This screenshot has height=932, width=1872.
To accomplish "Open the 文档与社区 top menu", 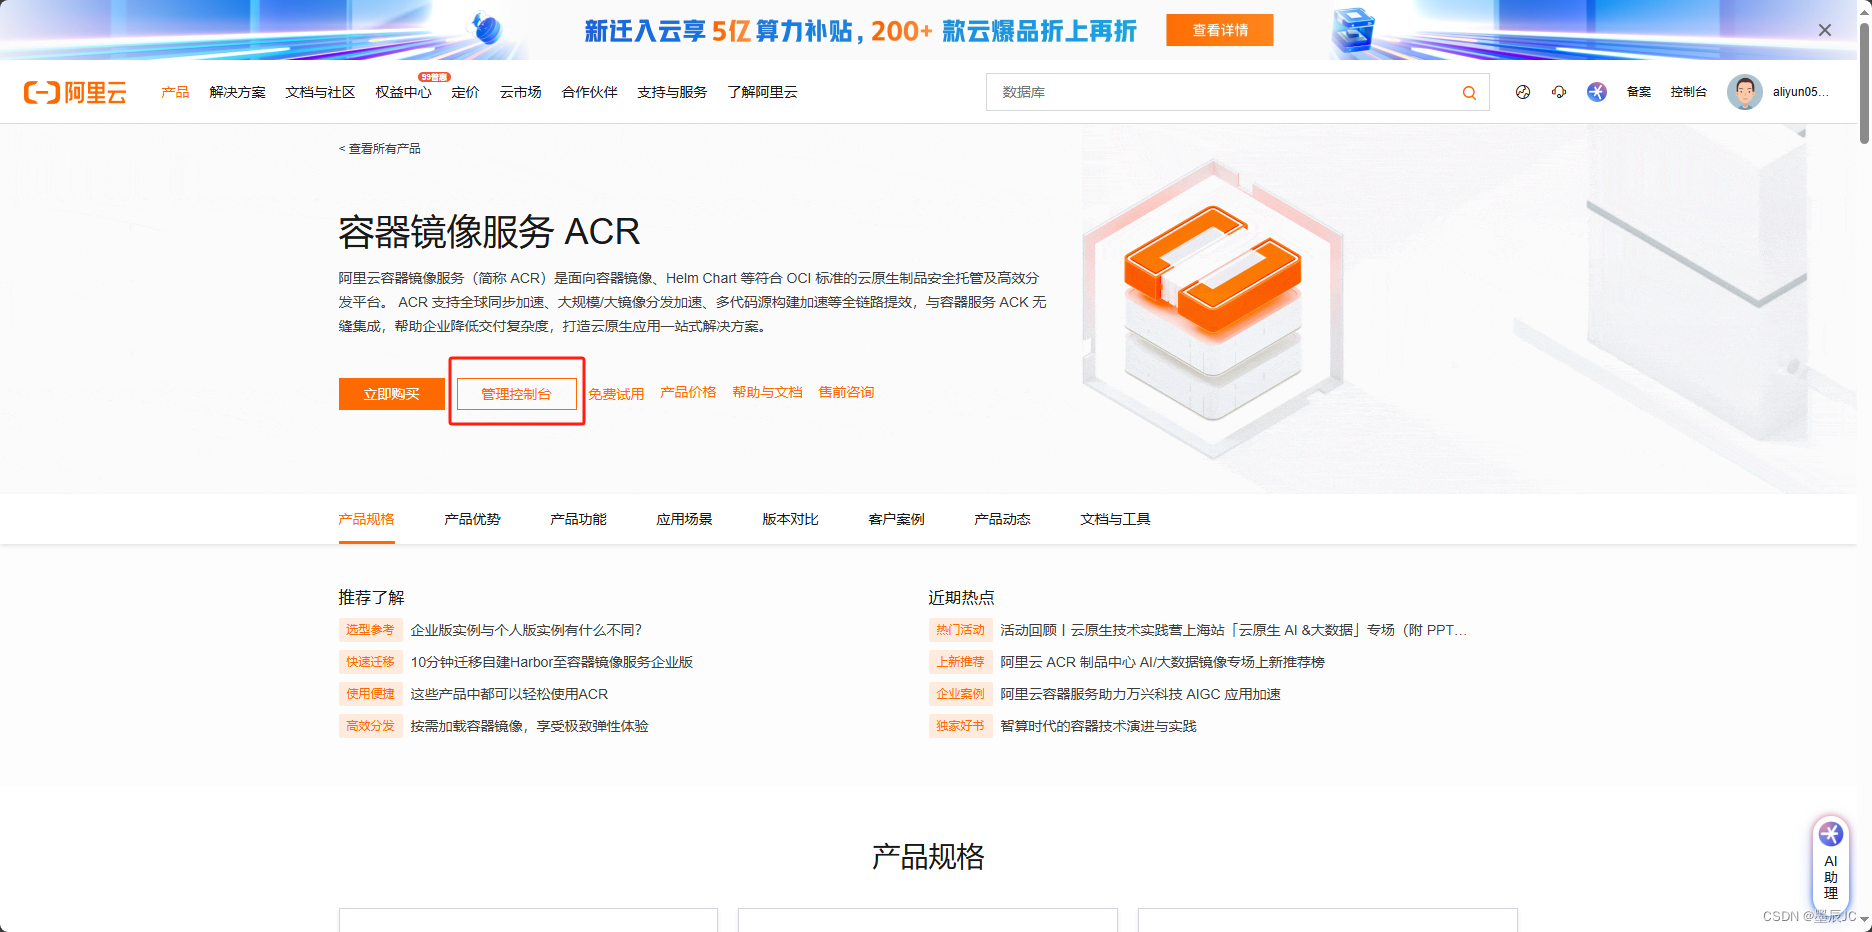I will coord(320,92).
